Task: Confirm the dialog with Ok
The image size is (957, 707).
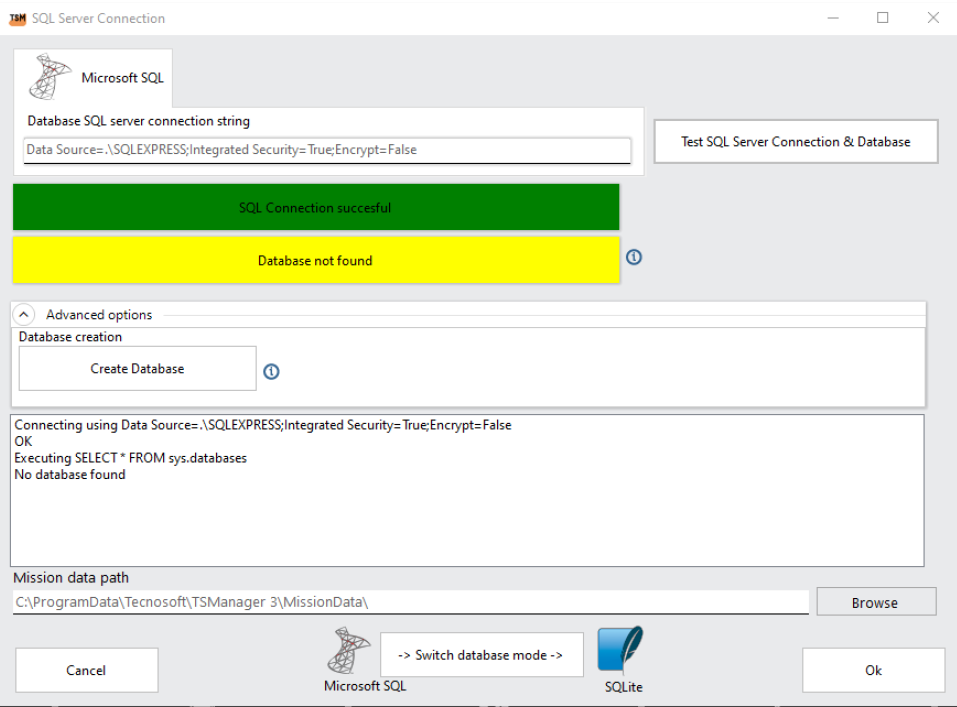Action: pyautogui.click(x=873, y=670)
